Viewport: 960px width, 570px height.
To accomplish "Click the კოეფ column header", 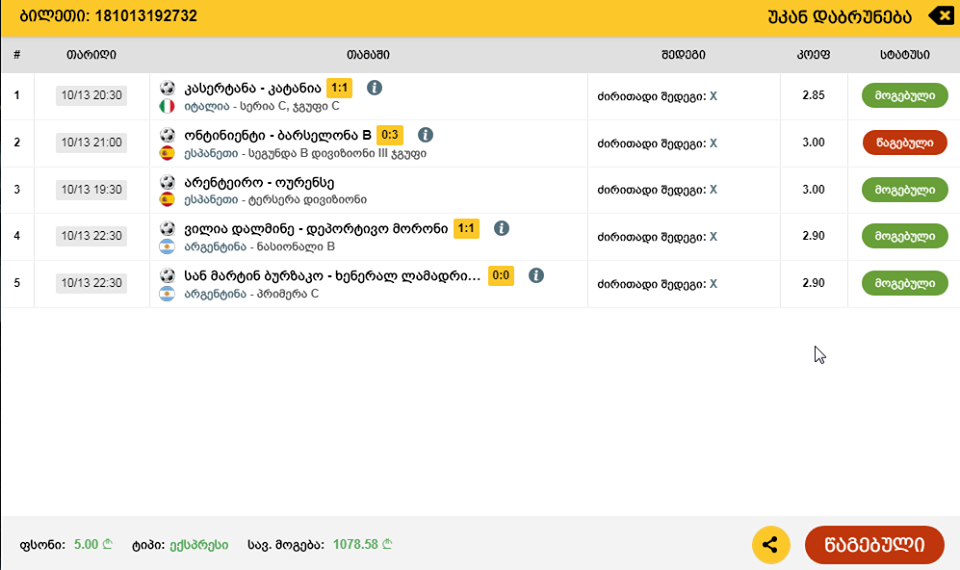I will pyautogui.click(x=813, y=54).
